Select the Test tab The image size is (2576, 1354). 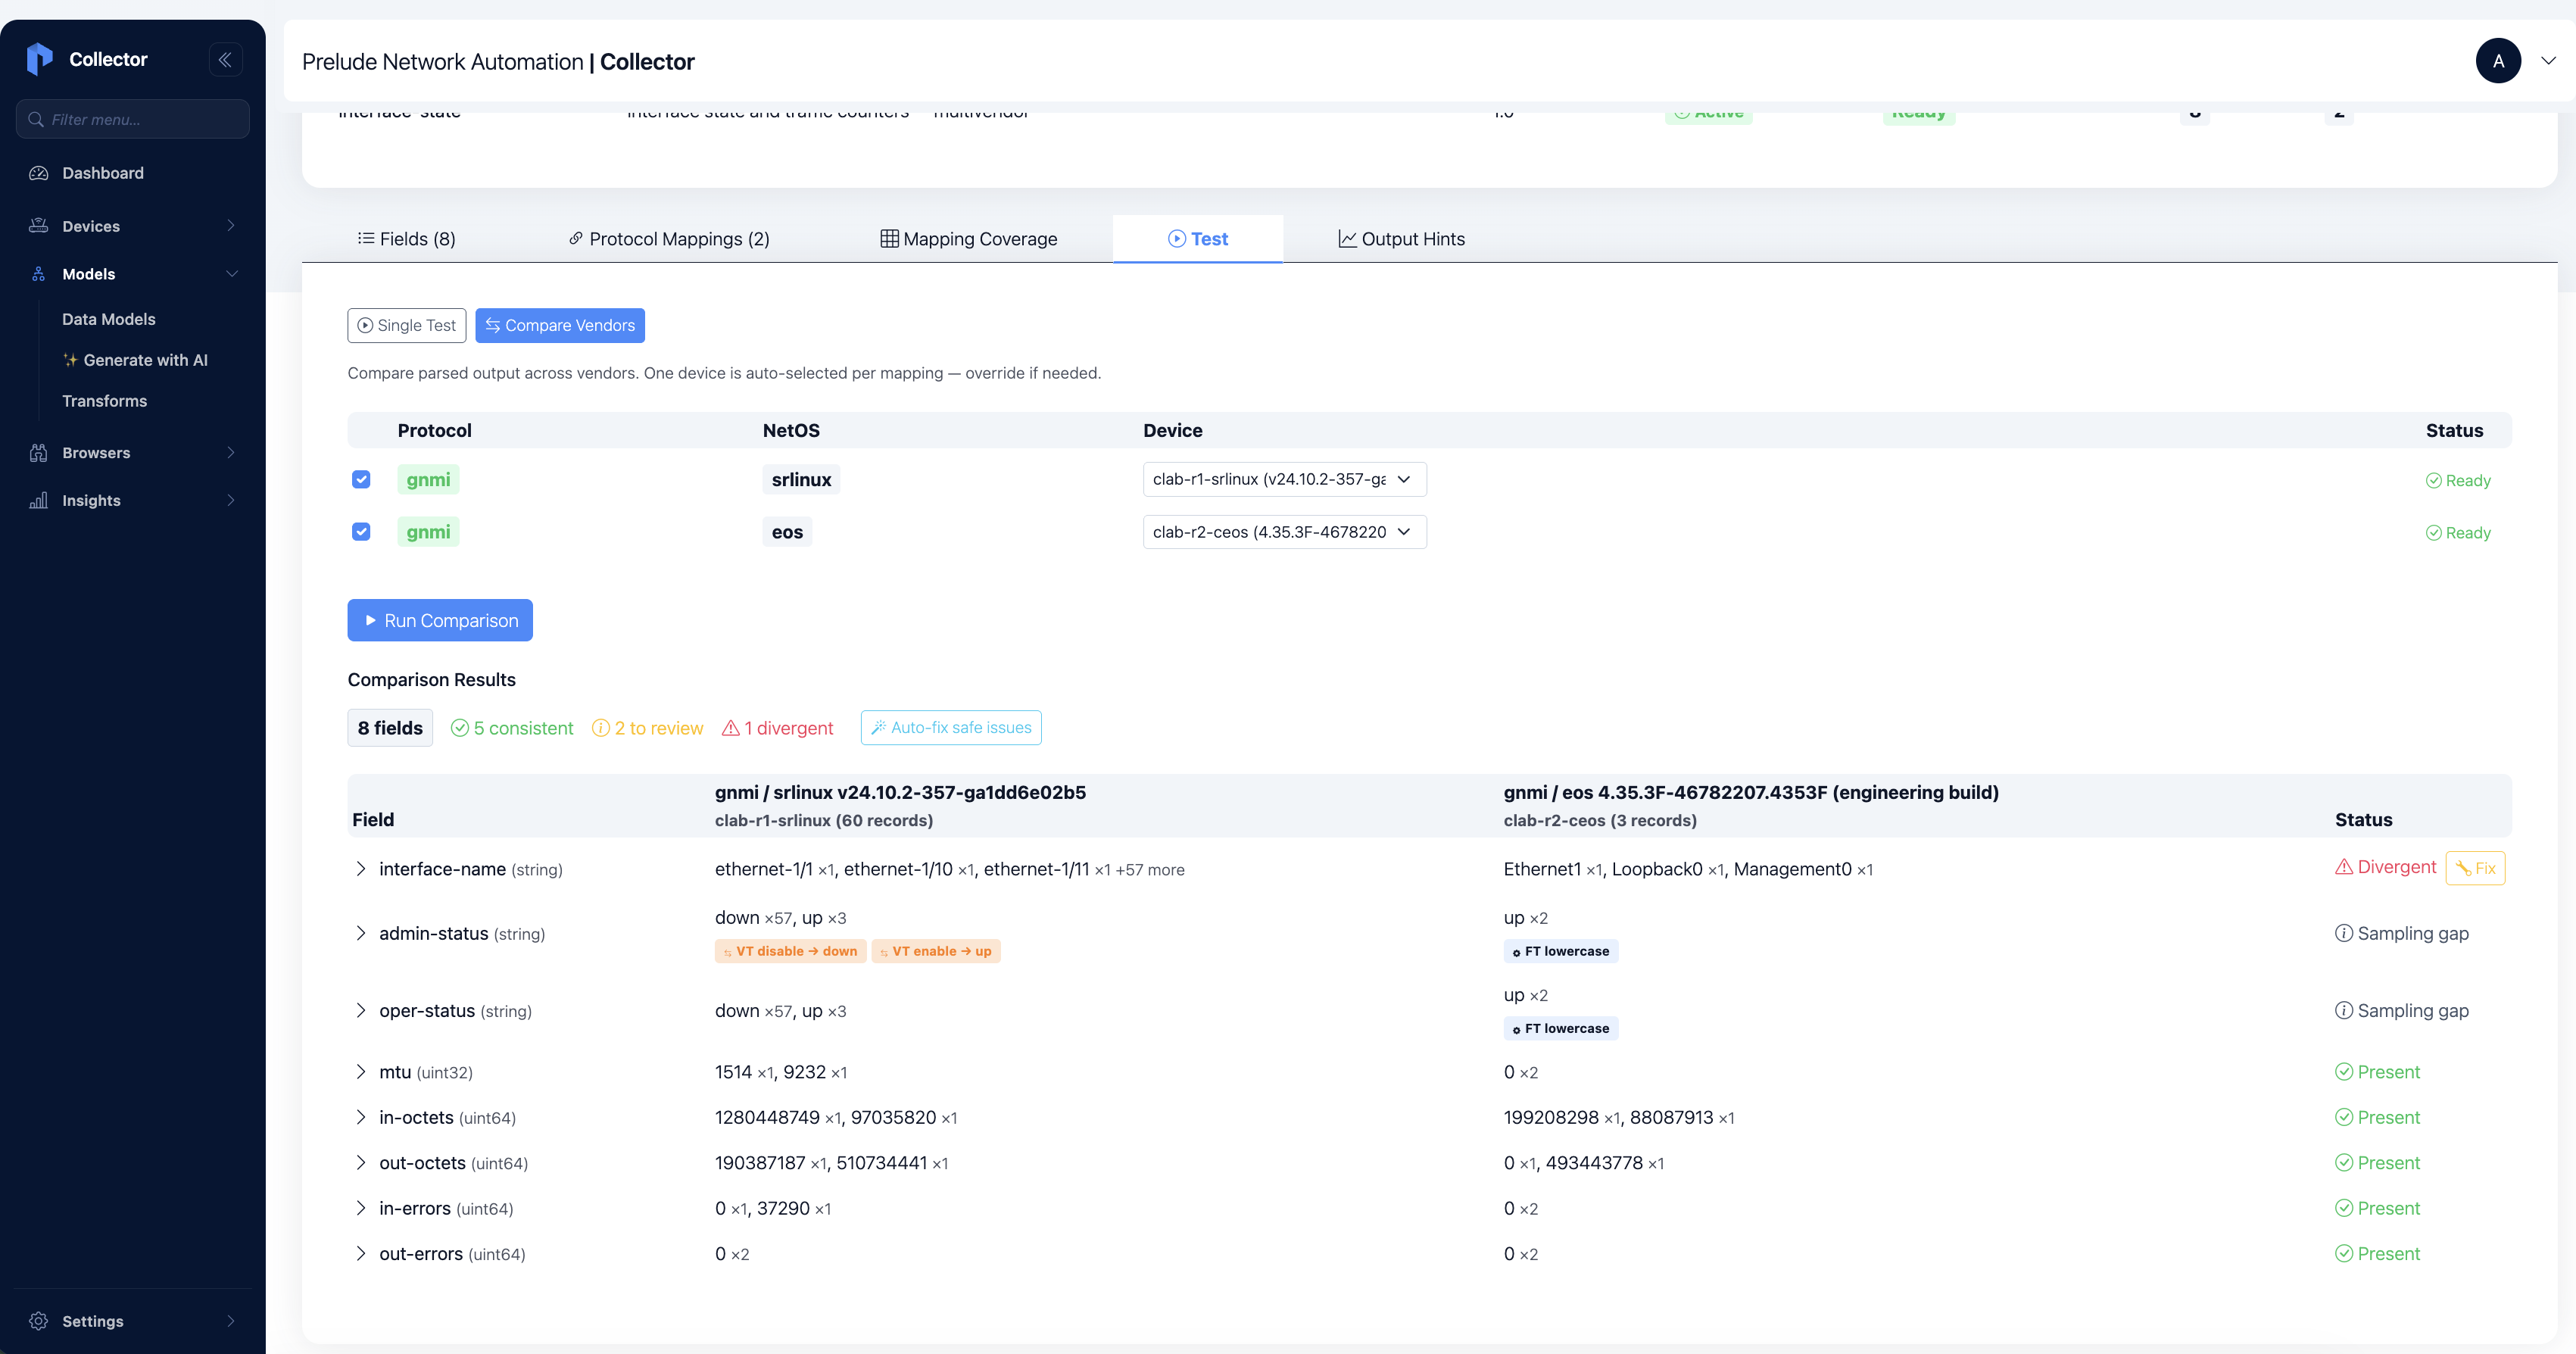(1198, 239)
